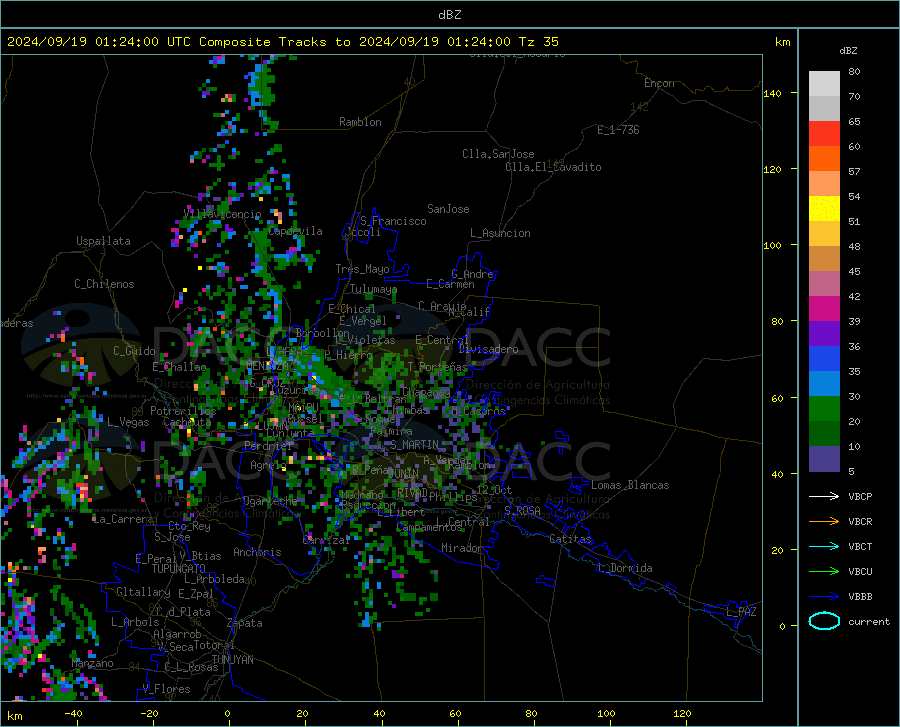Click the white VBCP arrow in legend
Image resolution: width=900 pixels, height=727 pixels.
[x=824, y=496]
